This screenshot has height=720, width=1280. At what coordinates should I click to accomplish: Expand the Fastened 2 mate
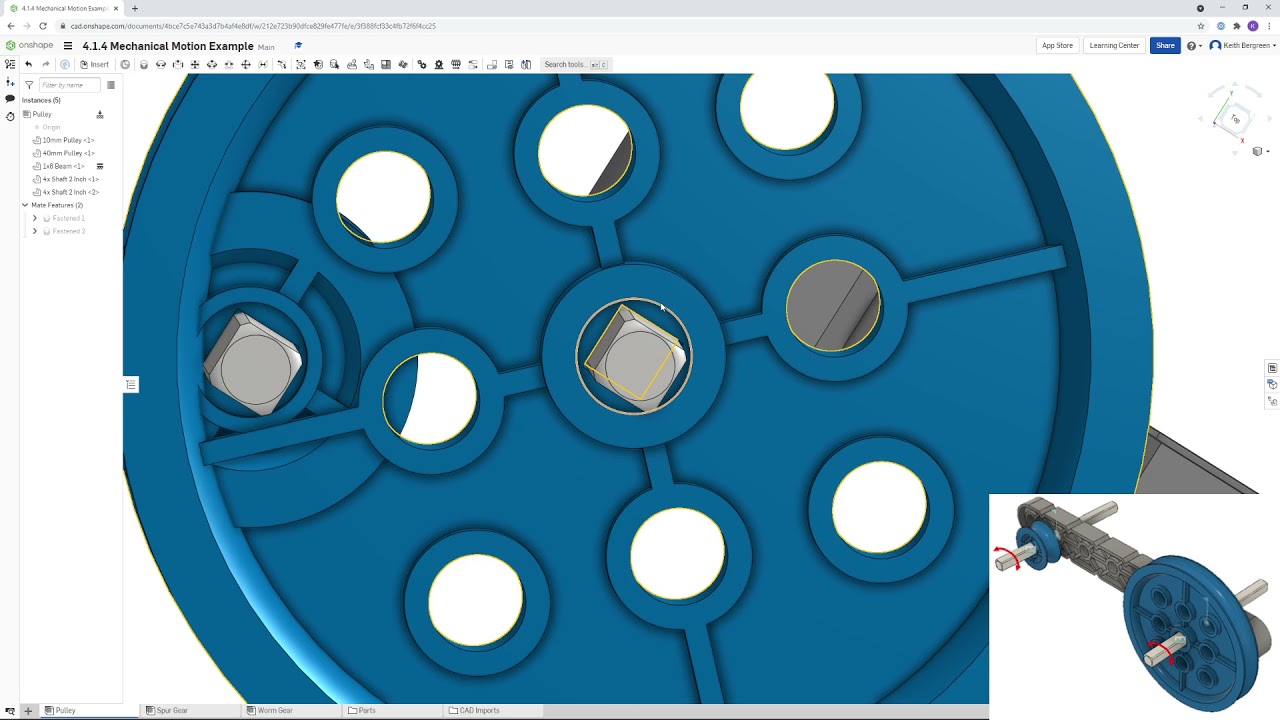pyautogui.click(x=35, y=231)
